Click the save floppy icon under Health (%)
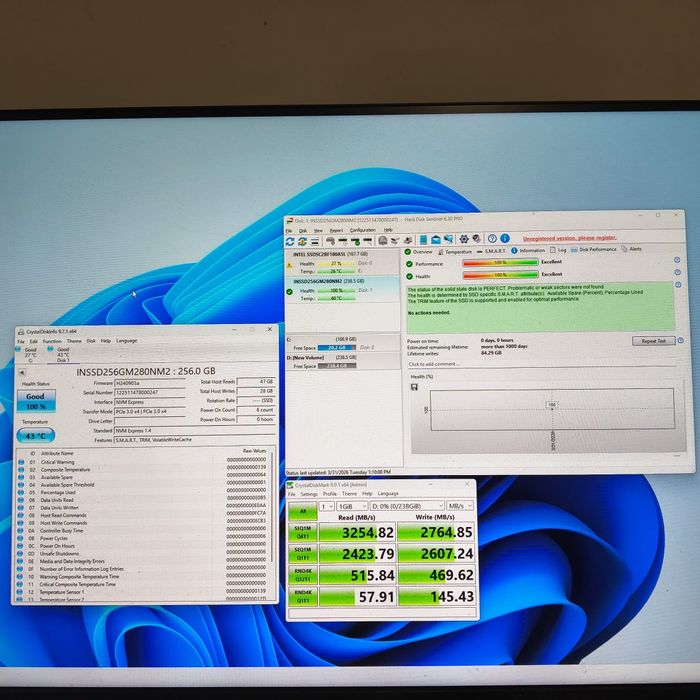This screenshot has height=700, width=700. click(414, 387)
